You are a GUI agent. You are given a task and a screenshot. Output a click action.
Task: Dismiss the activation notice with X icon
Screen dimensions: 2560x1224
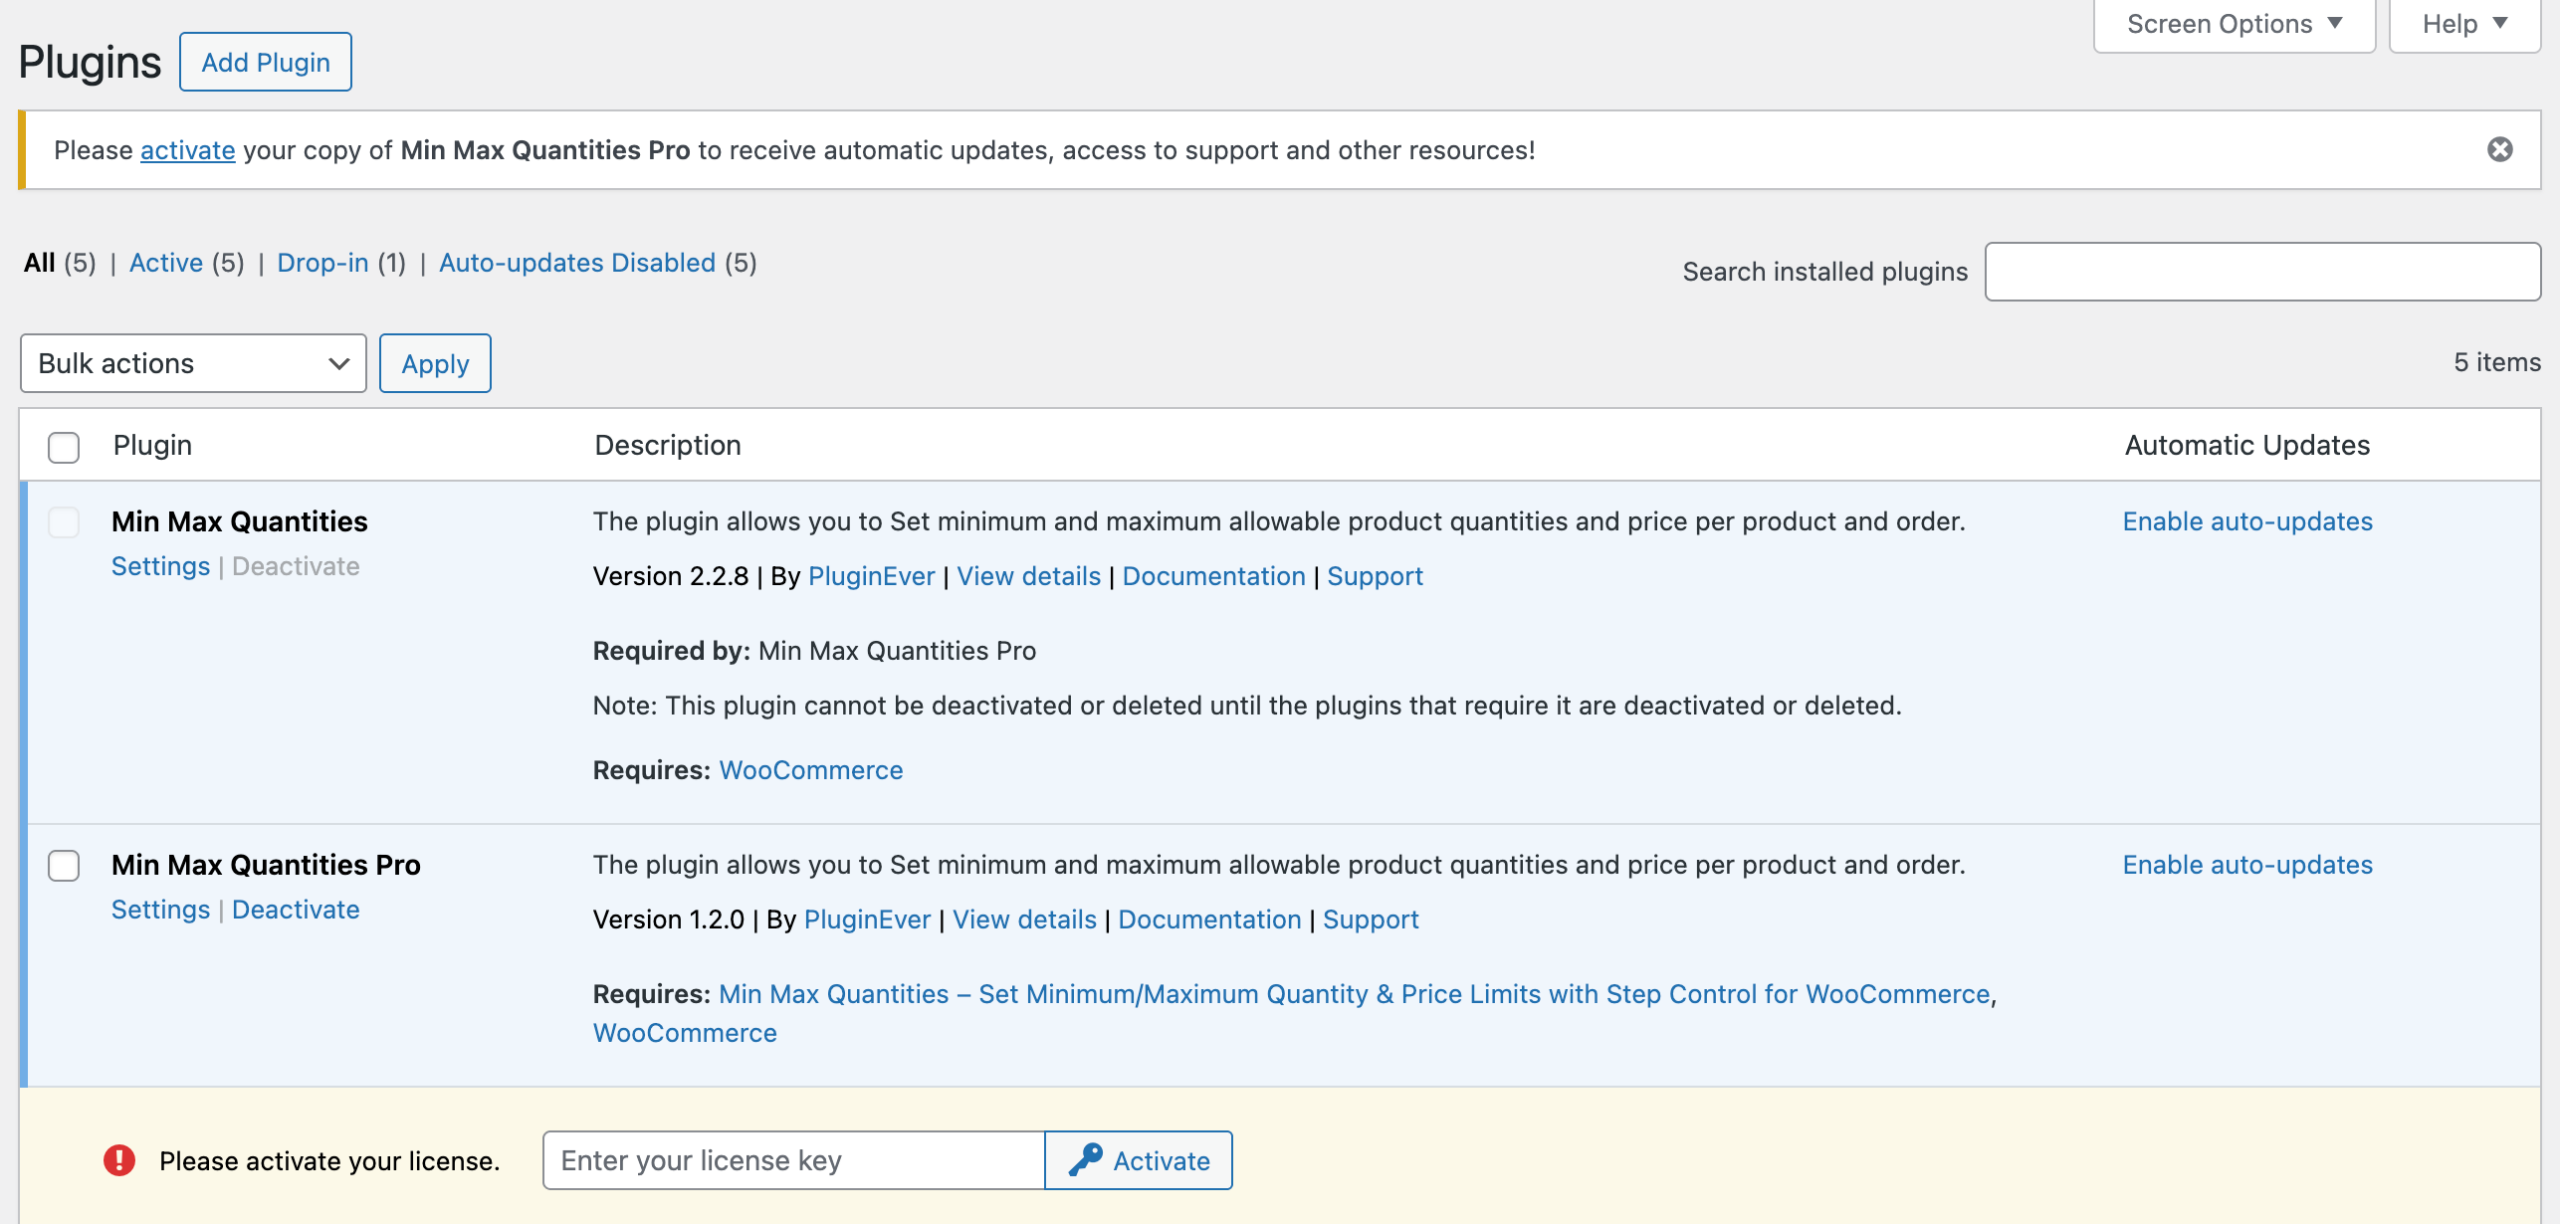tap(2499, 150)
